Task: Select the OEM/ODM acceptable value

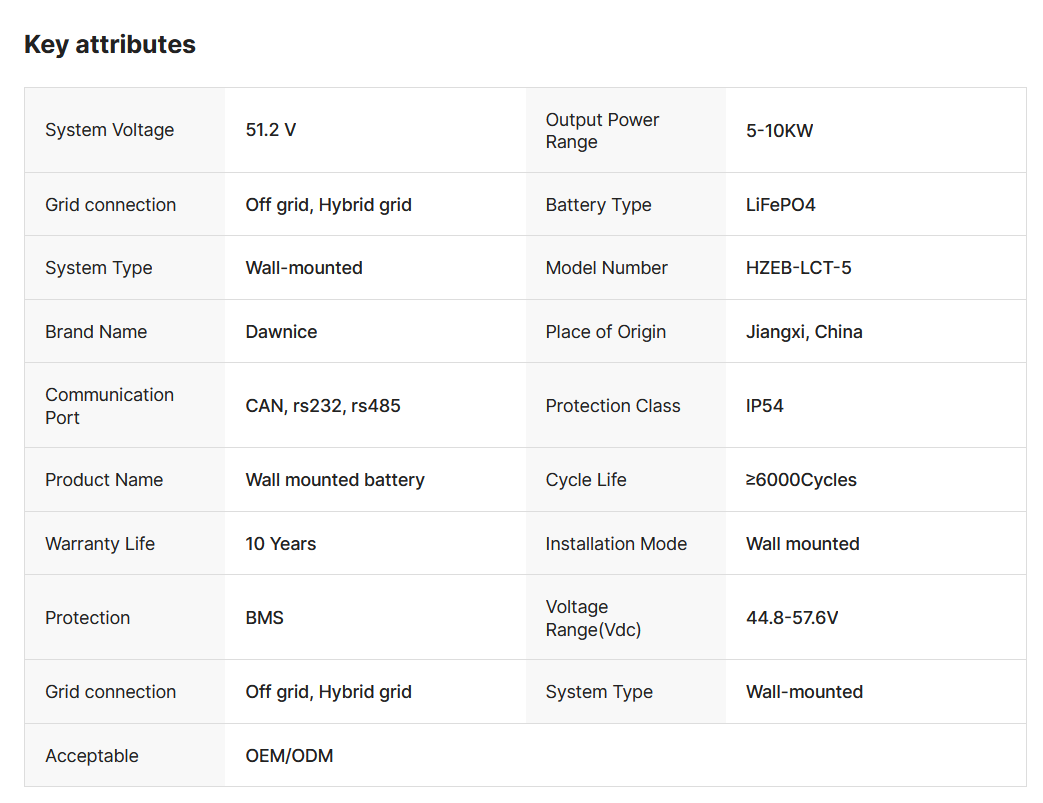Action: [289, 756]
